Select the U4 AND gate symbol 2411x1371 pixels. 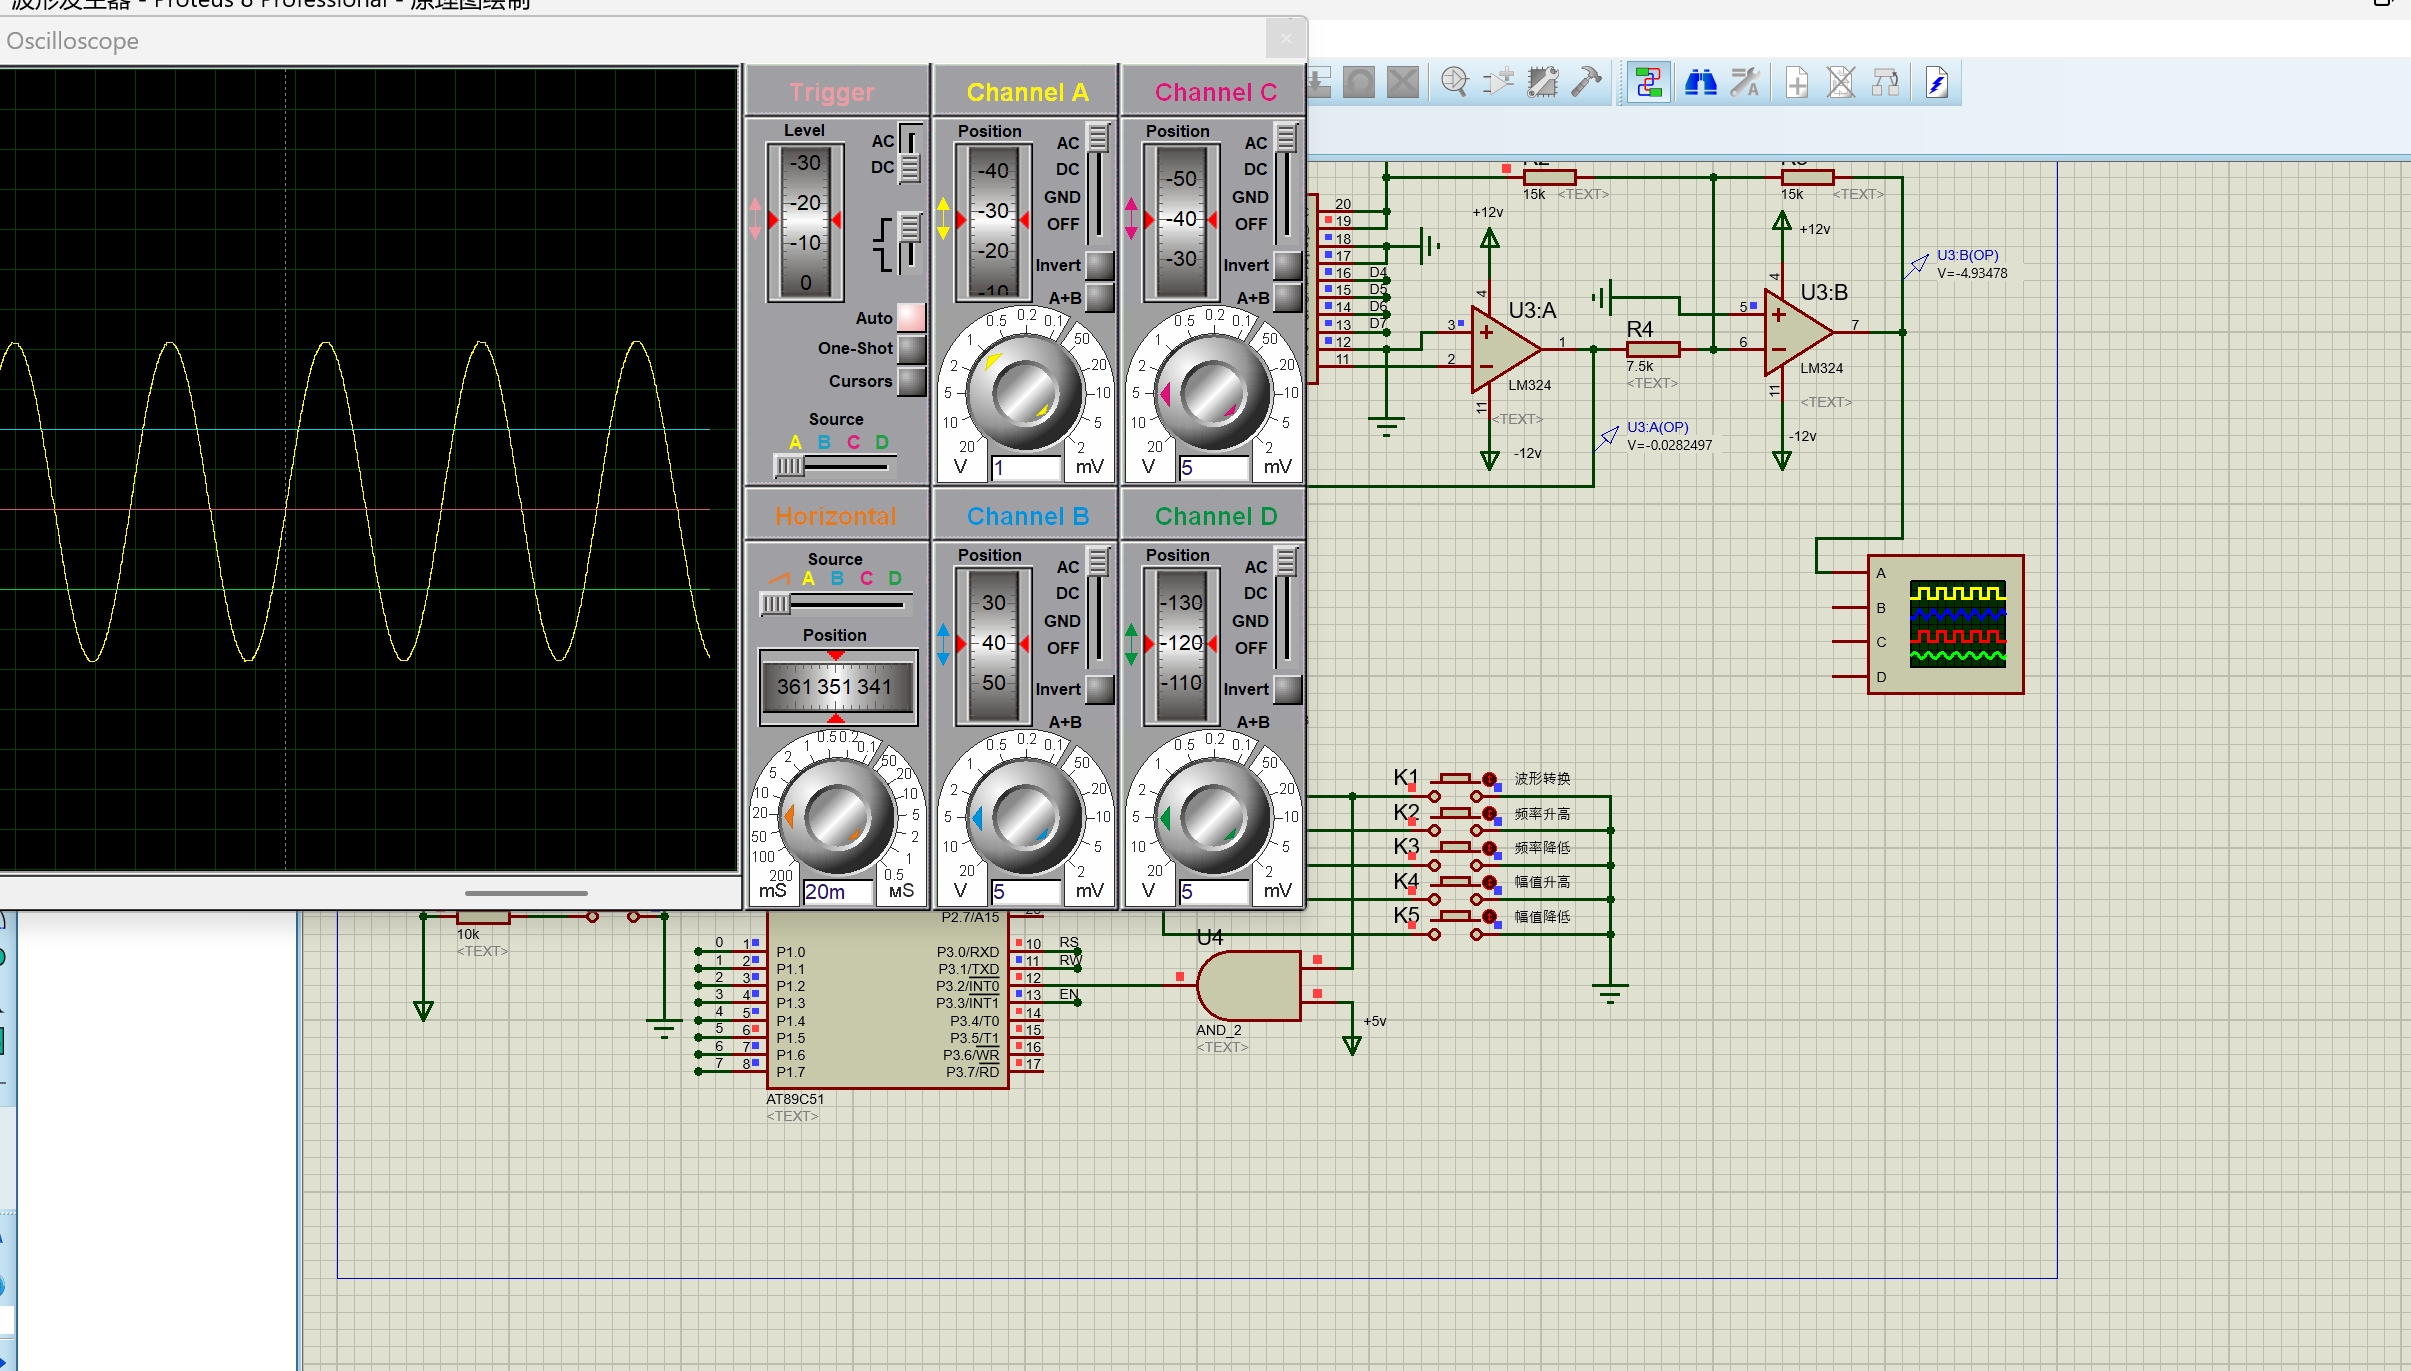(1248, 986)
